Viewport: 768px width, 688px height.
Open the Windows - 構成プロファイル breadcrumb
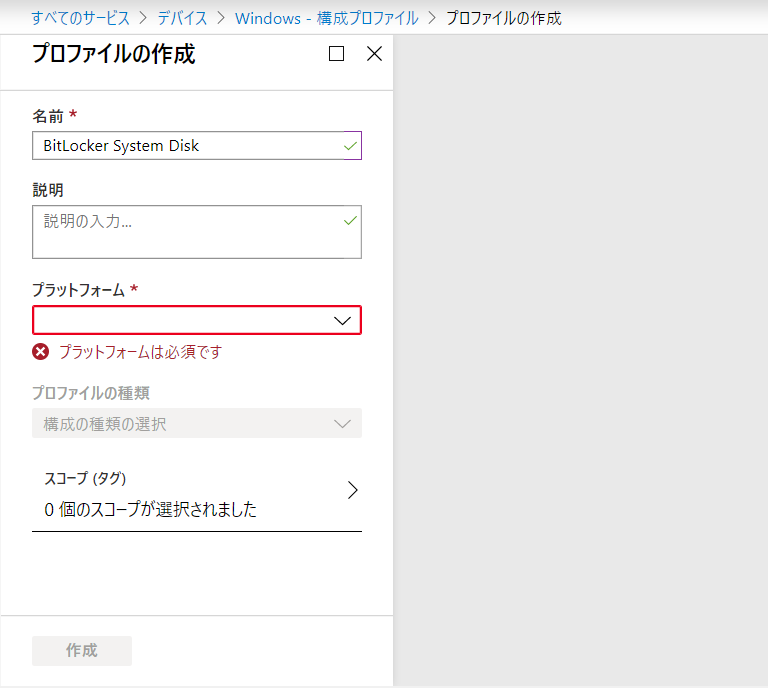[x=327, y=18]
